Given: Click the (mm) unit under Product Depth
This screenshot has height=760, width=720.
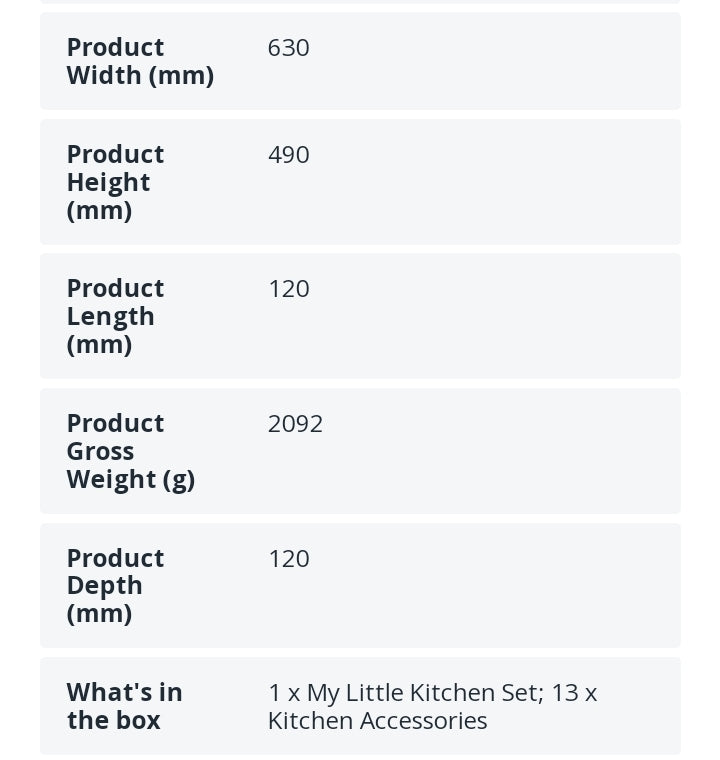Looking at the screenshot, I should click(99, 614).
